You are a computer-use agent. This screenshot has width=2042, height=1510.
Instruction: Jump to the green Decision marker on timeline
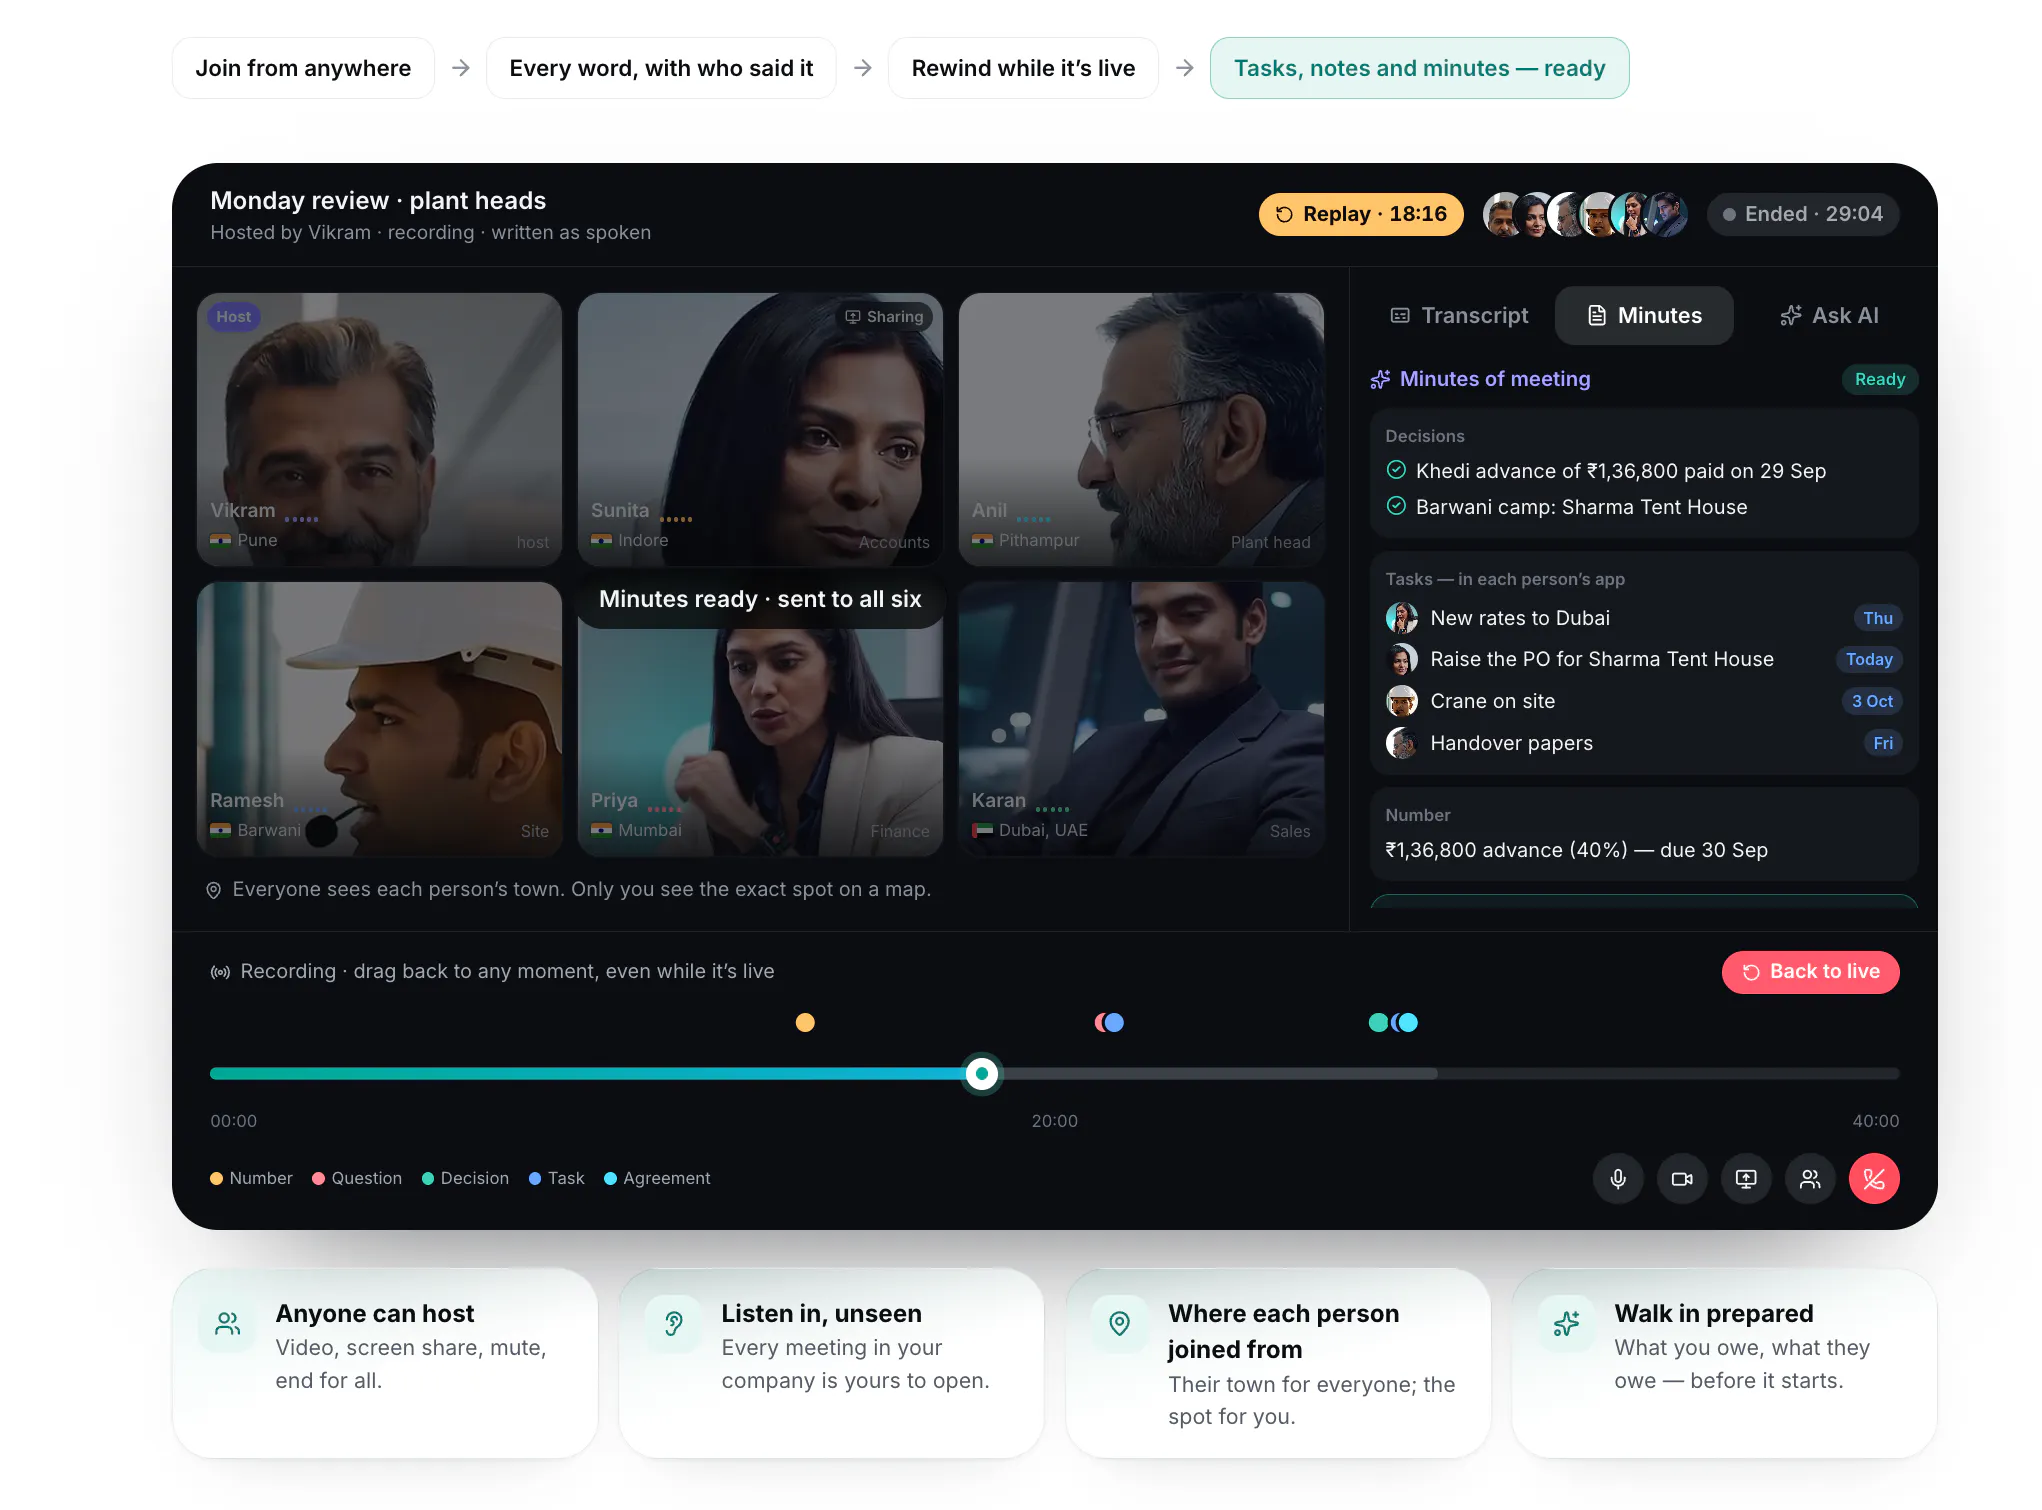[1378, 1022]
